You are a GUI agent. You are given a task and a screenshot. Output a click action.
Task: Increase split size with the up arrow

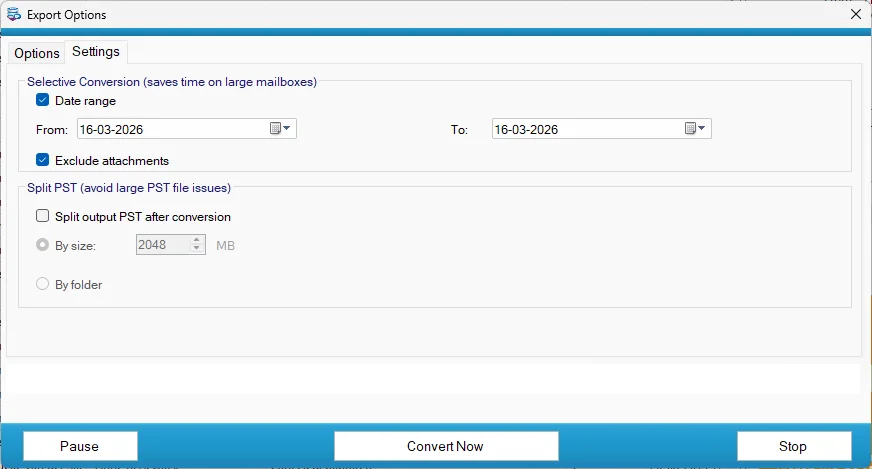[x=197, y=240]
